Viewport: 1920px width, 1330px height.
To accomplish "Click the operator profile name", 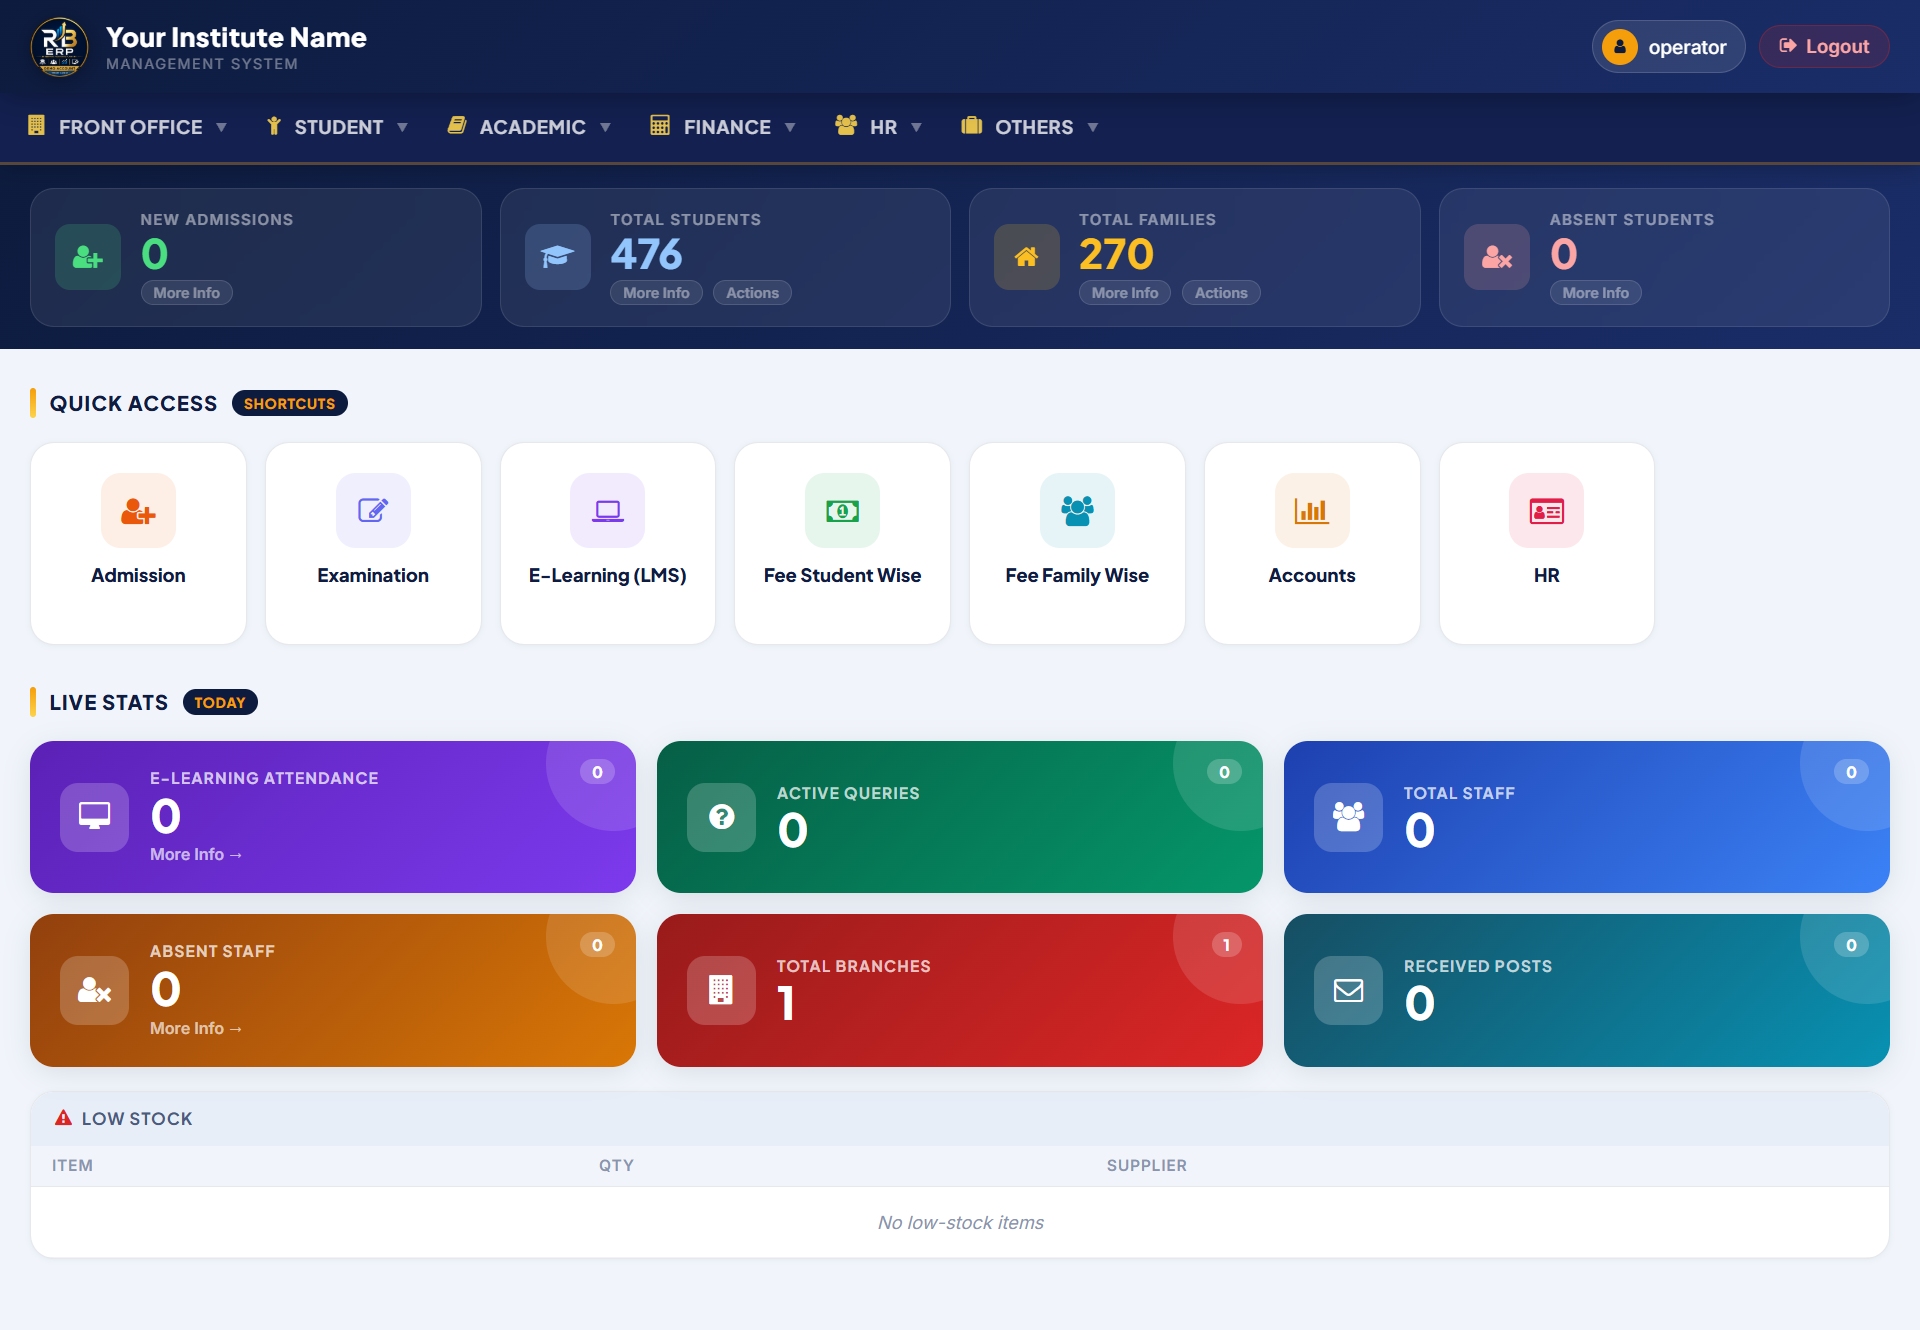I will point(1687,47).
